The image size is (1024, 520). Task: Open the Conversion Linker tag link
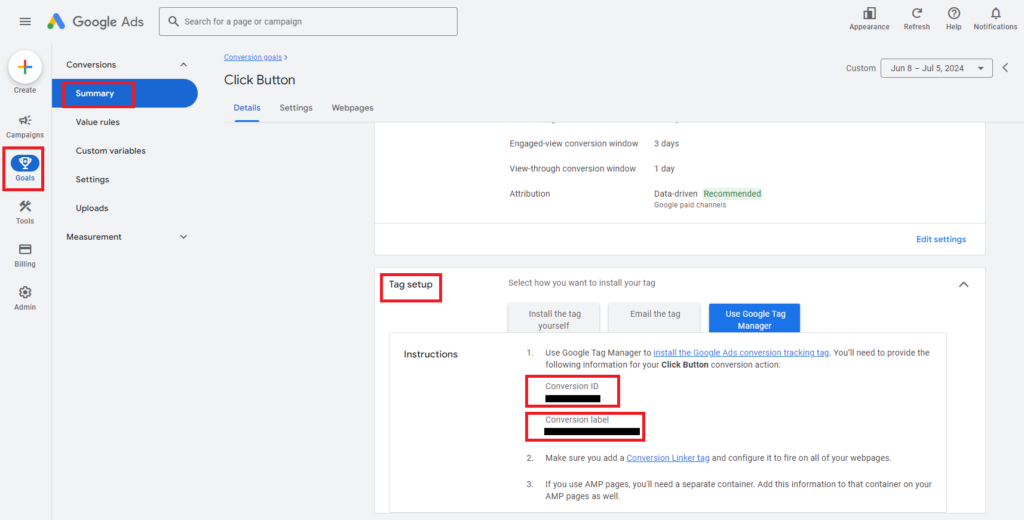click(x=667, y=458)
